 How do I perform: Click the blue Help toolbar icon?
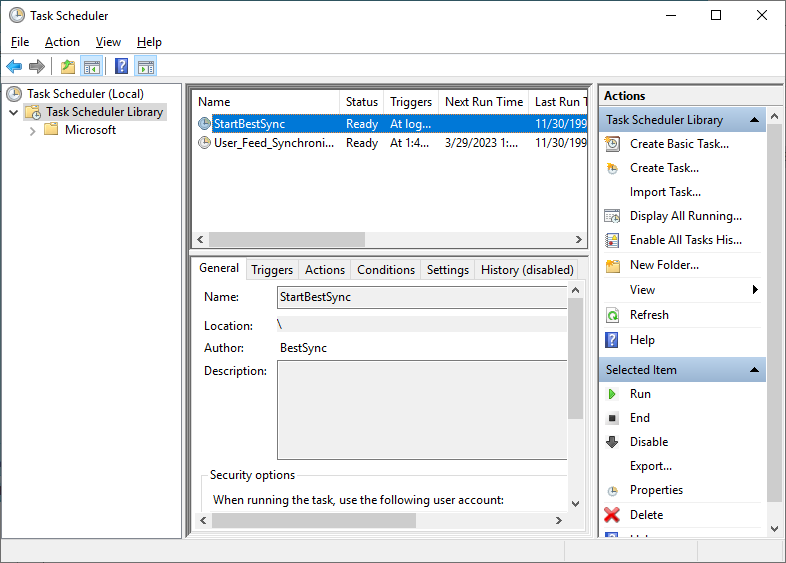(121, 66)
